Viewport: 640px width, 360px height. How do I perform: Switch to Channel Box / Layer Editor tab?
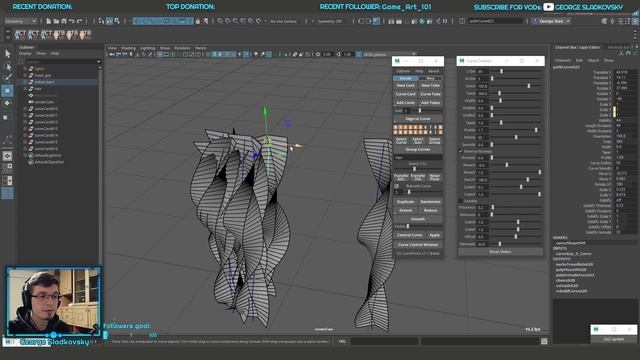577,47
